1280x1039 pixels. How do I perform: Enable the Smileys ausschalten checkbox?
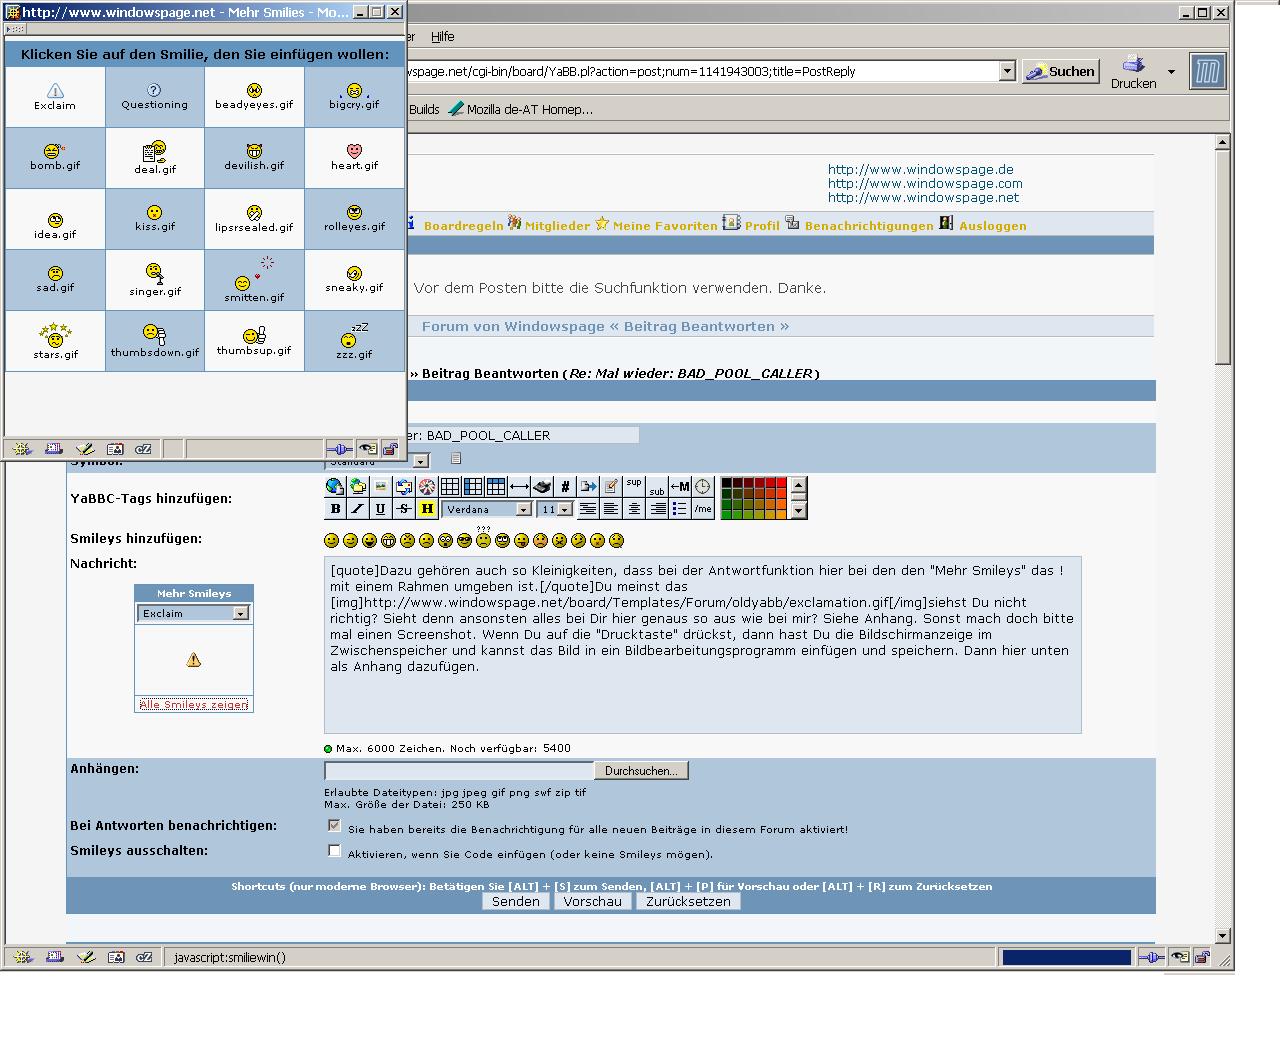point(334,851)
